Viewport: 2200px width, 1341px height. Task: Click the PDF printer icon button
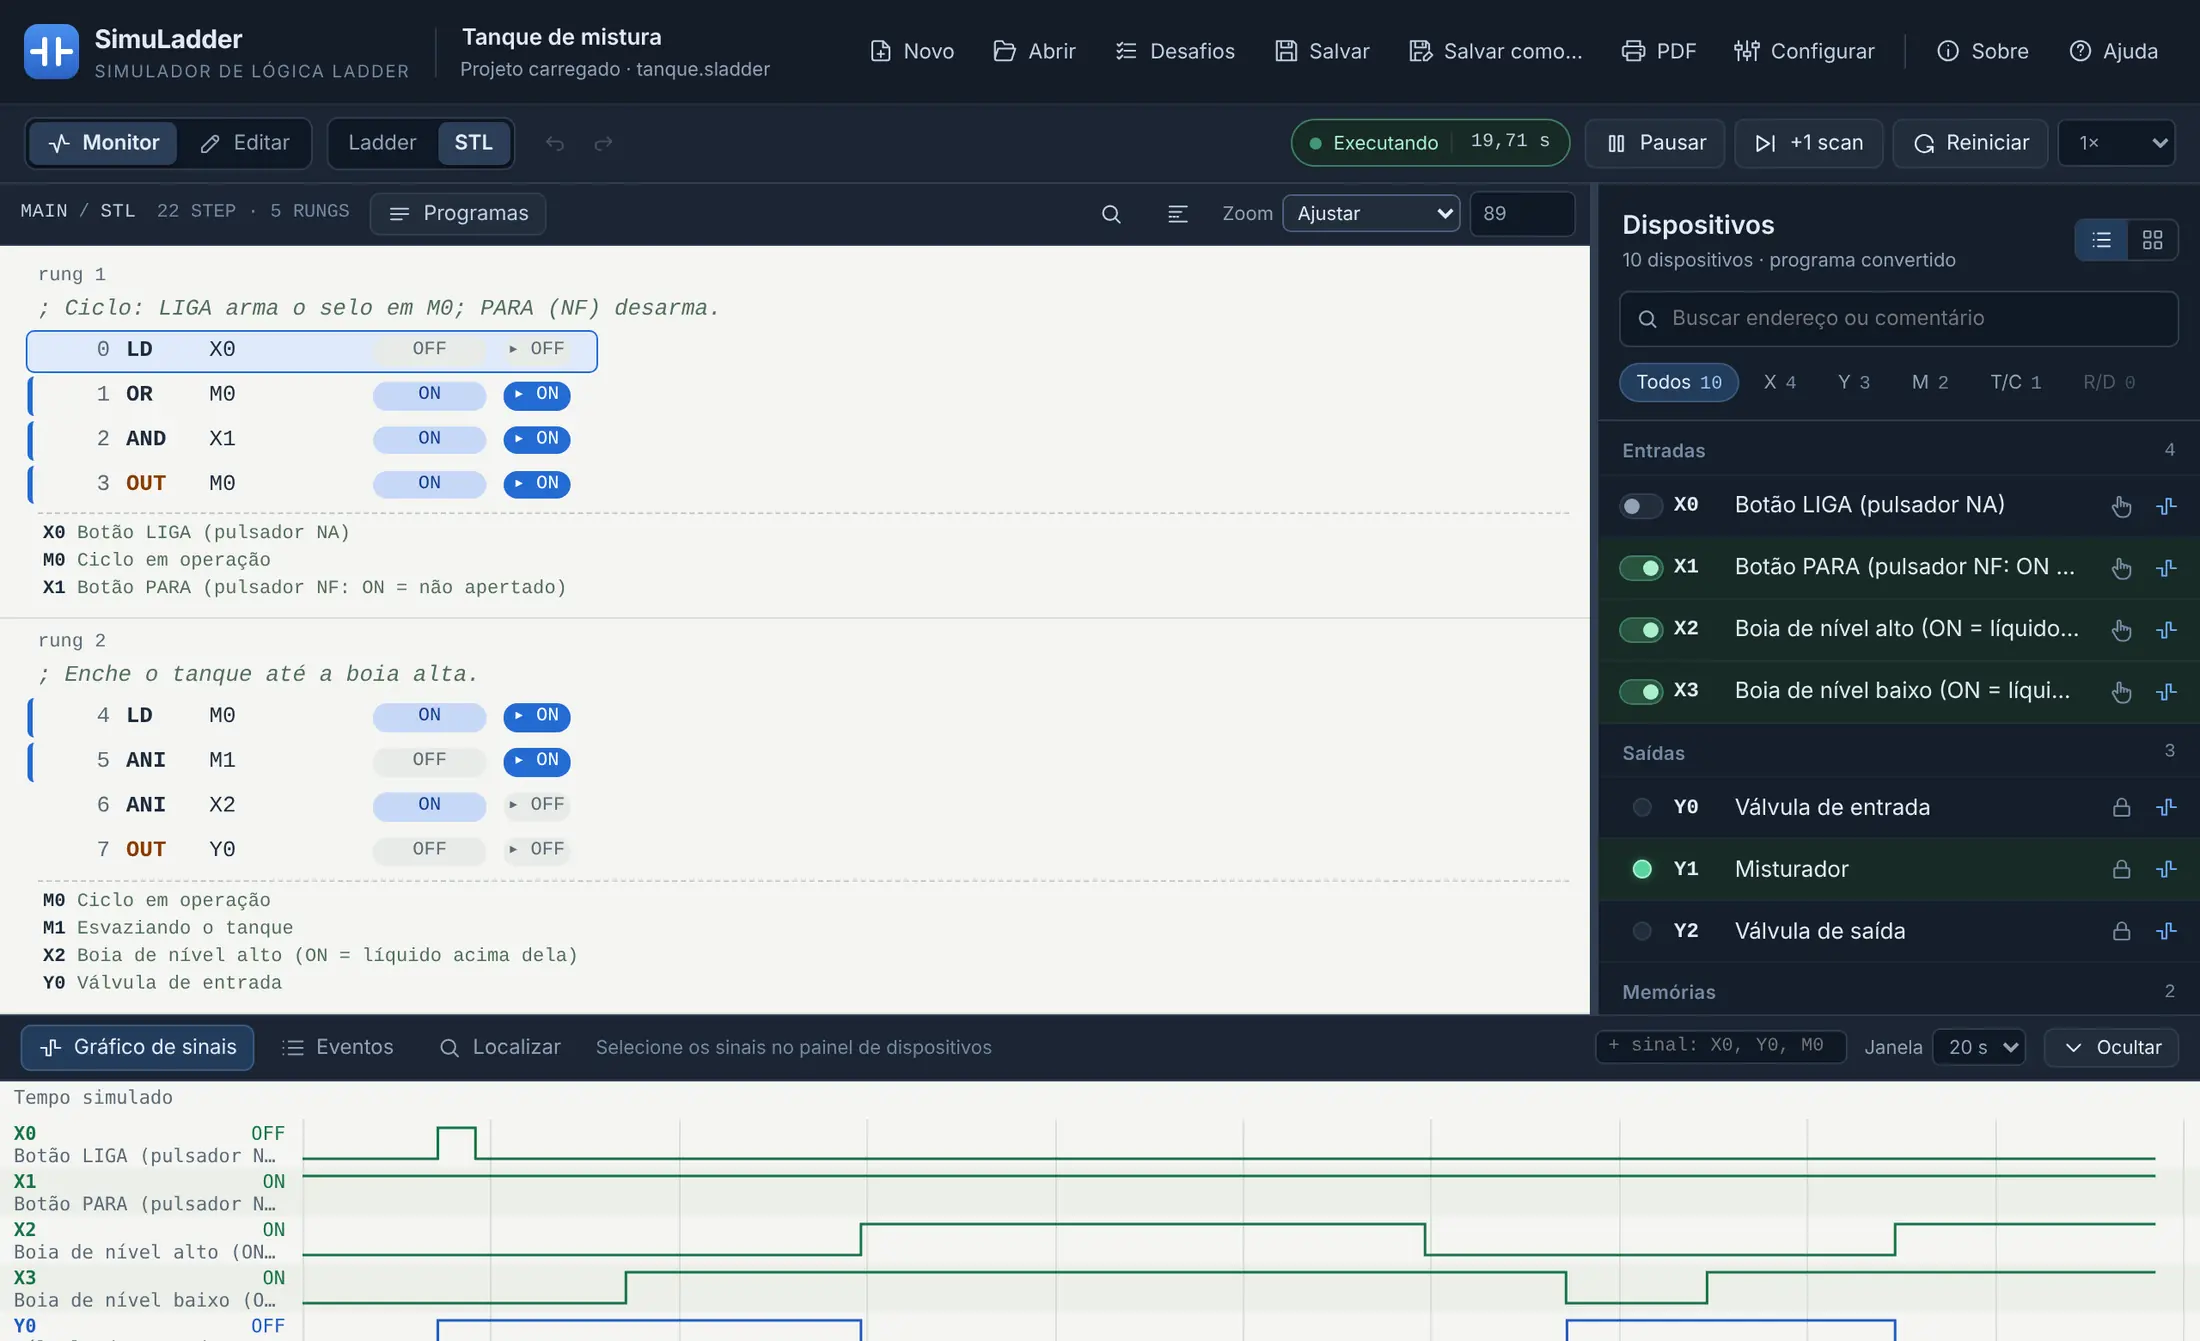click(1658, 51)
